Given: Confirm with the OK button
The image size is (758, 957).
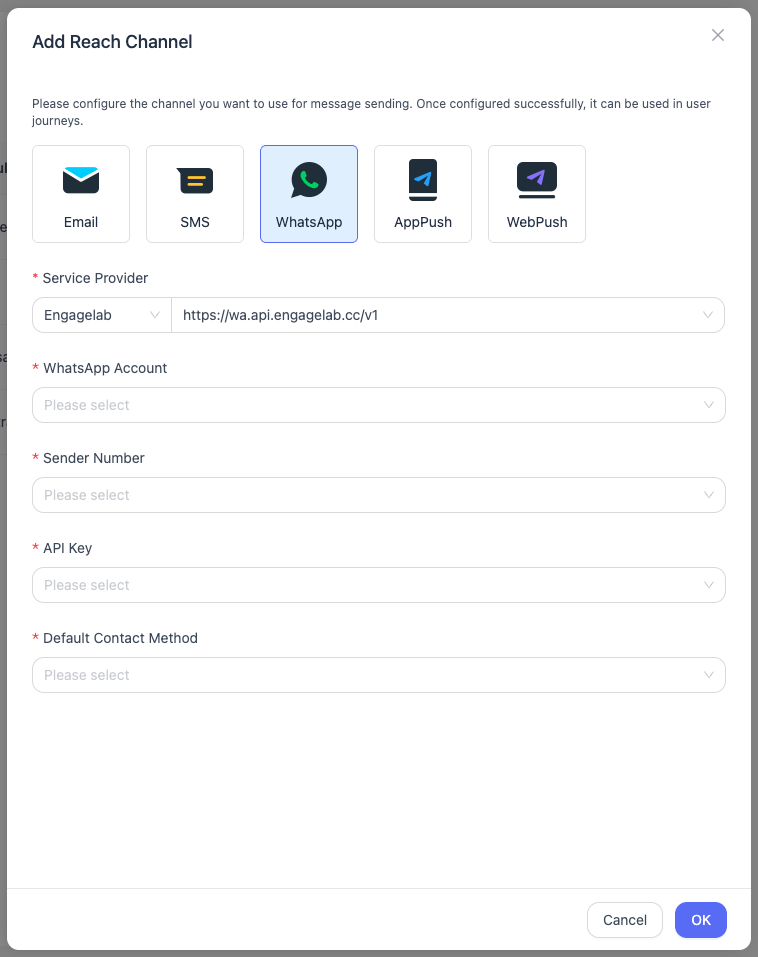Looking at the screenshot, I should pyautogui.click(x=701, y=920).
